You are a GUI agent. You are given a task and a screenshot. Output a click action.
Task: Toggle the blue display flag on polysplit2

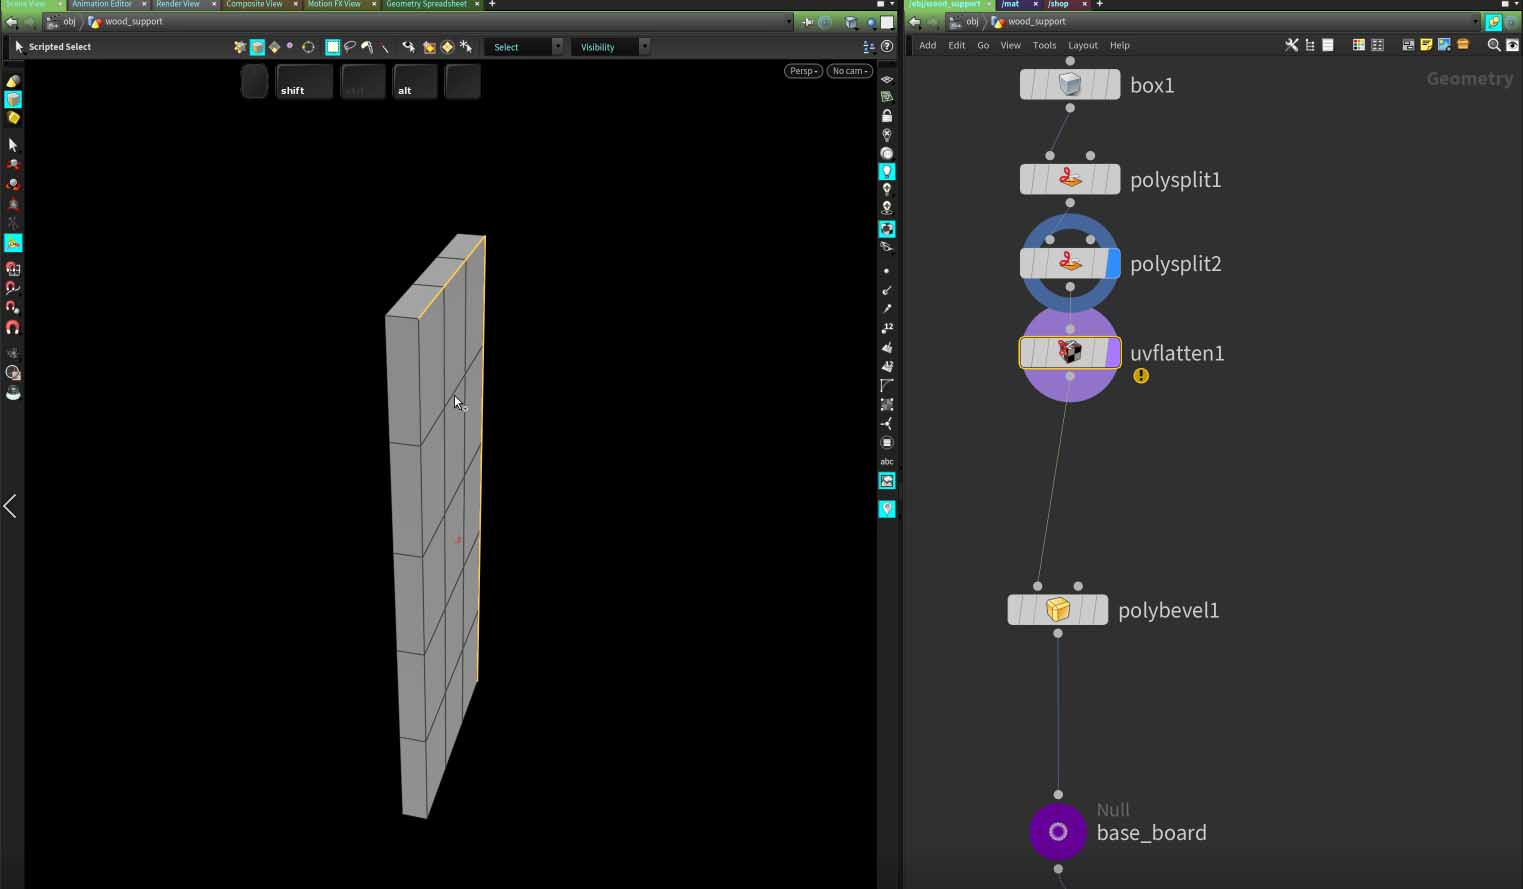1113,264
